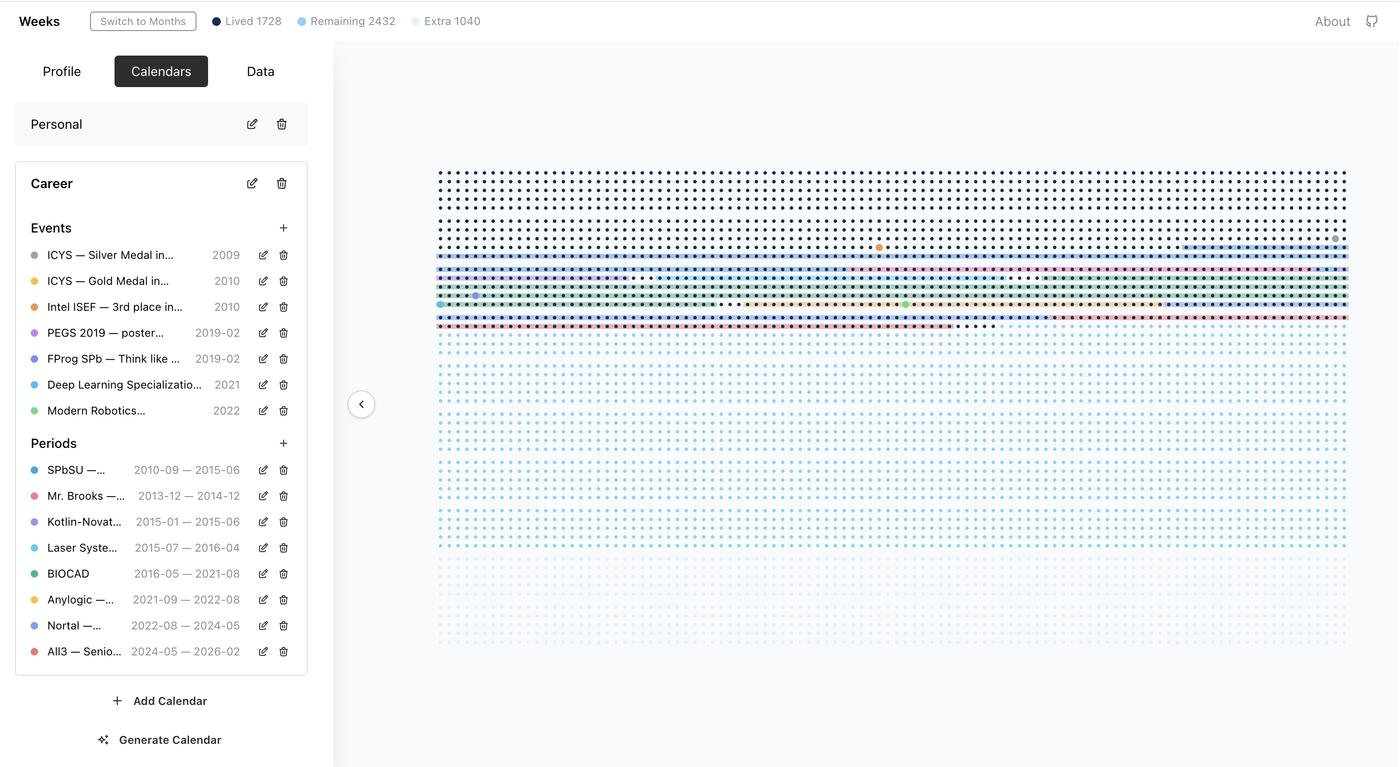Open the GitHub icon link

(x=1372, y=21)
